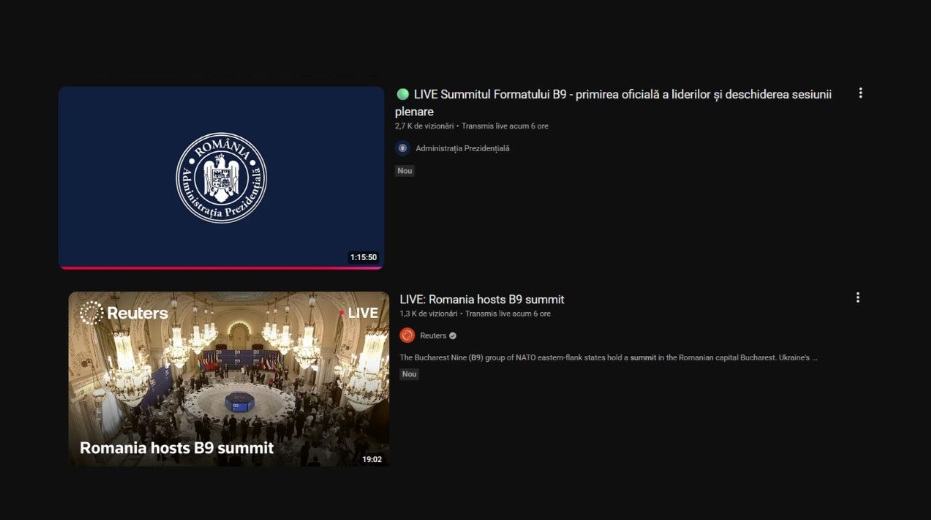Click The Bucharest Nine description text
Image resolution: width=931 pixels, height=520 pixels.
pyautogui.click(x=609, y=357)
